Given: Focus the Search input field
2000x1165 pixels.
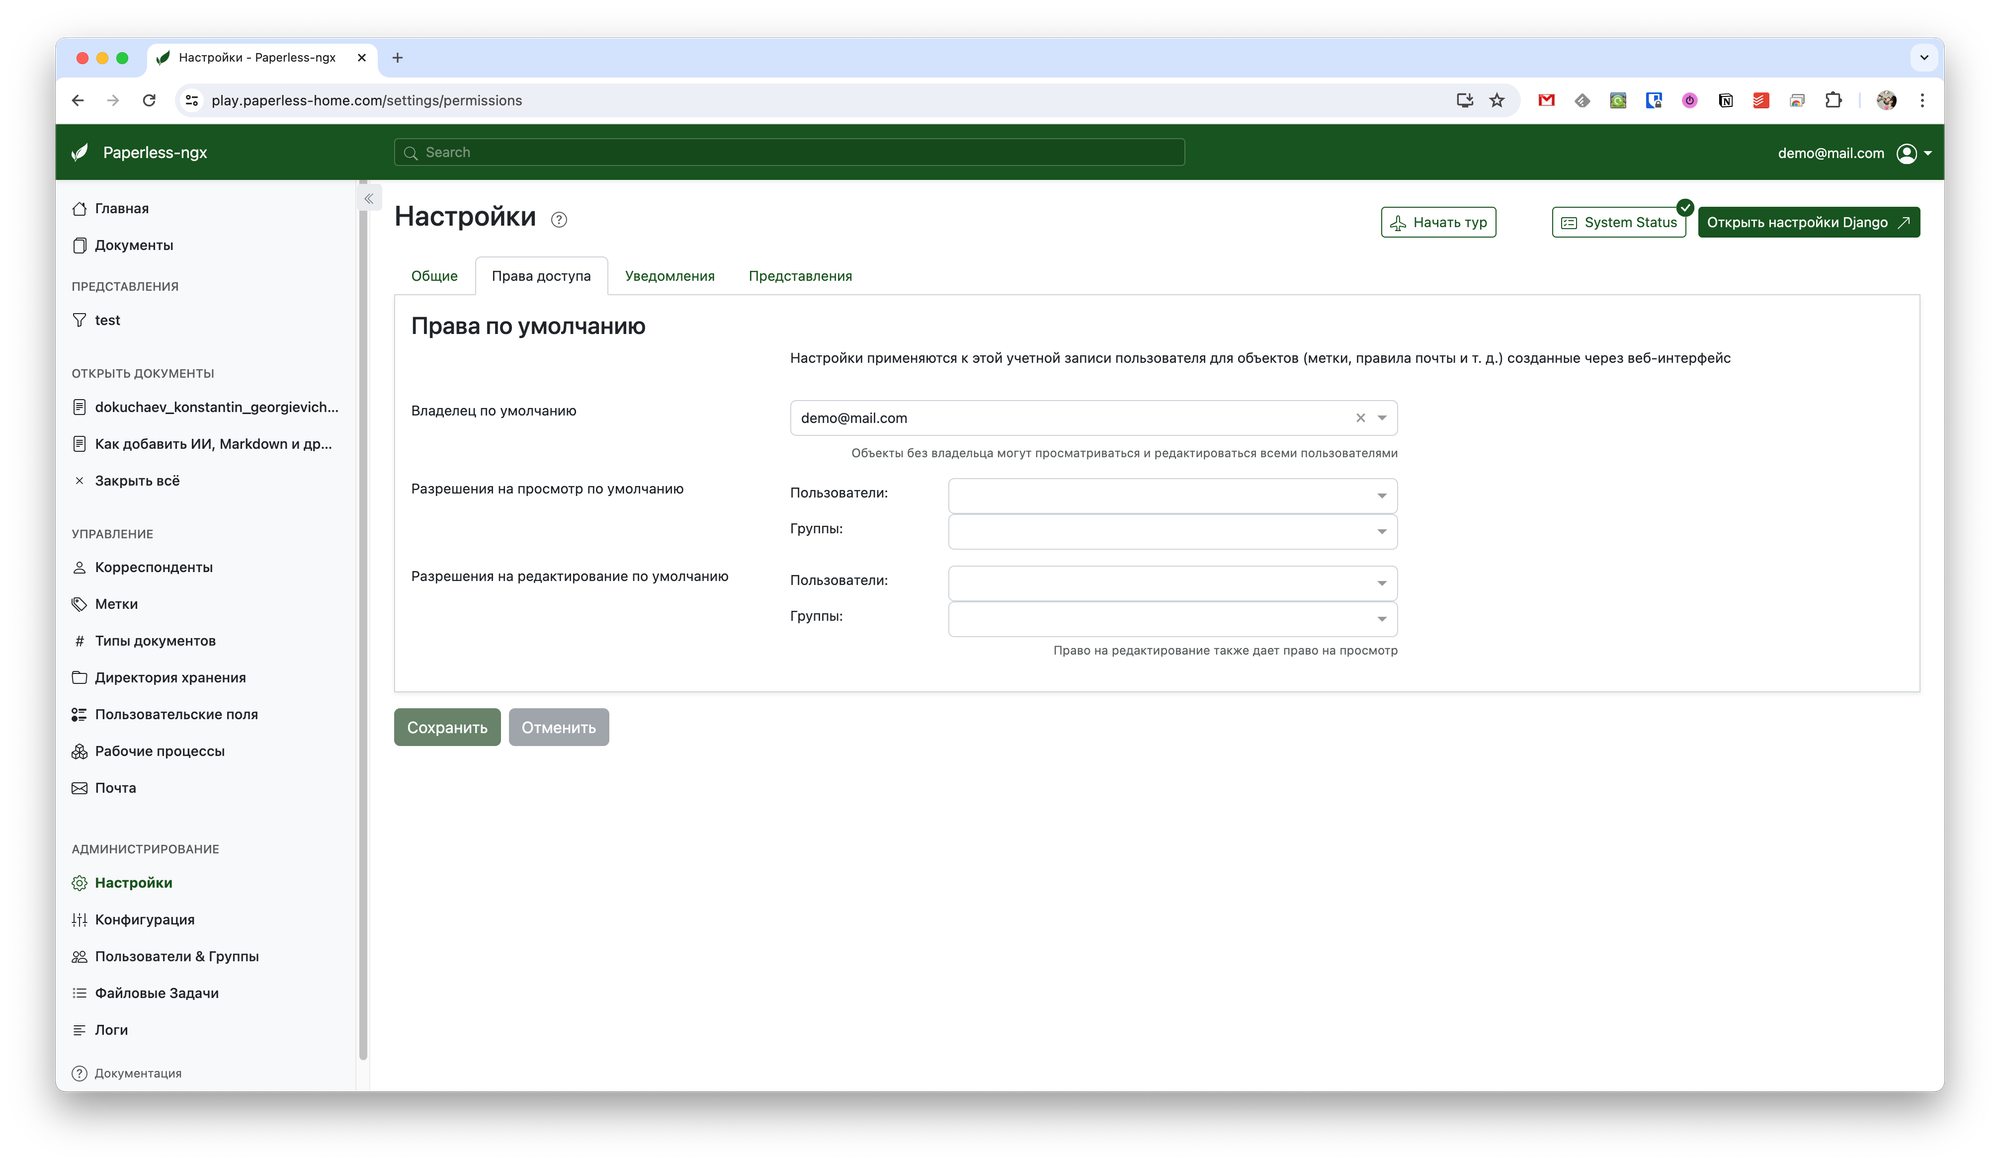Looking at the screenshot, I should click(789, 152).
